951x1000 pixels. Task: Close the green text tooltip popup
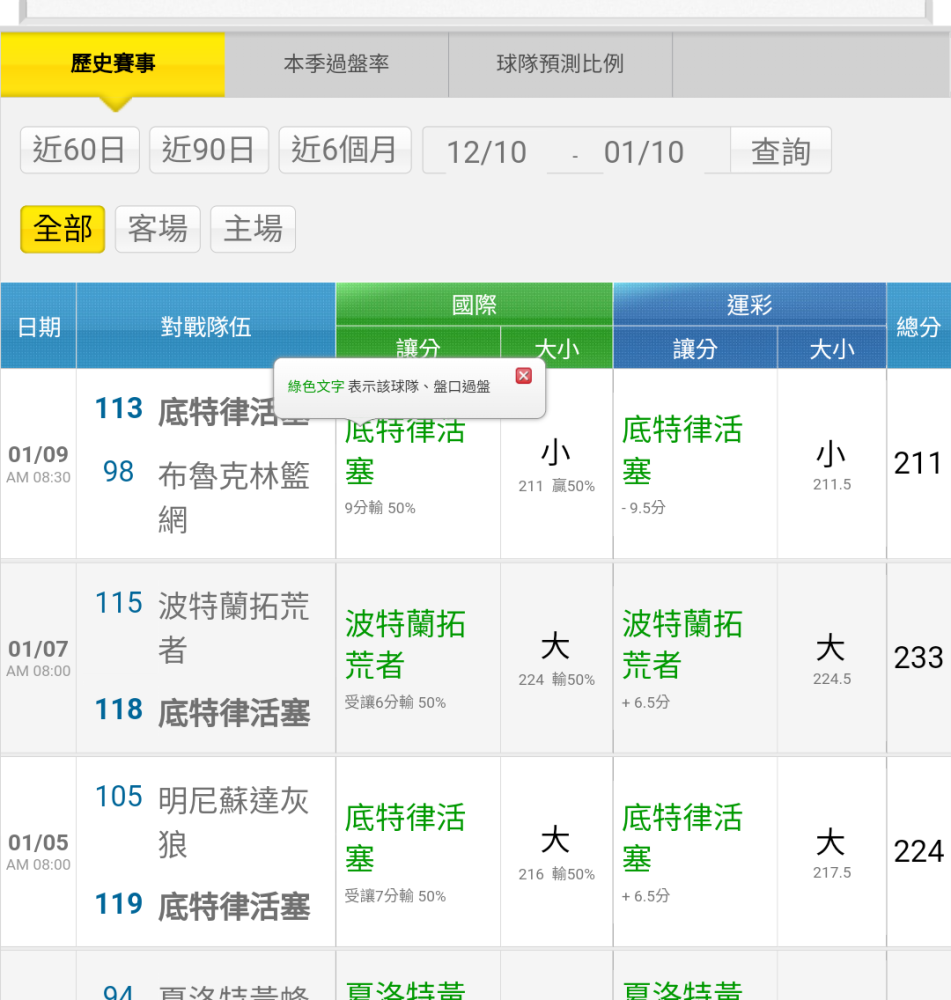pyautogui.click(x=524, y=376)
